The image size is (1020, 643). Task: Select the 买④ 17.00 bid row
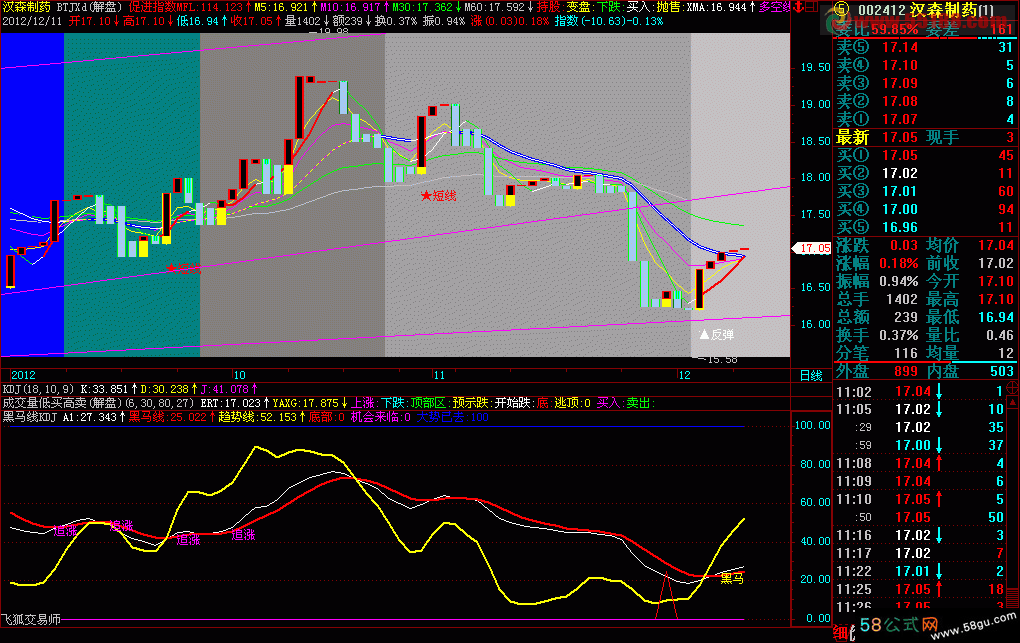[x=925, y=209]
